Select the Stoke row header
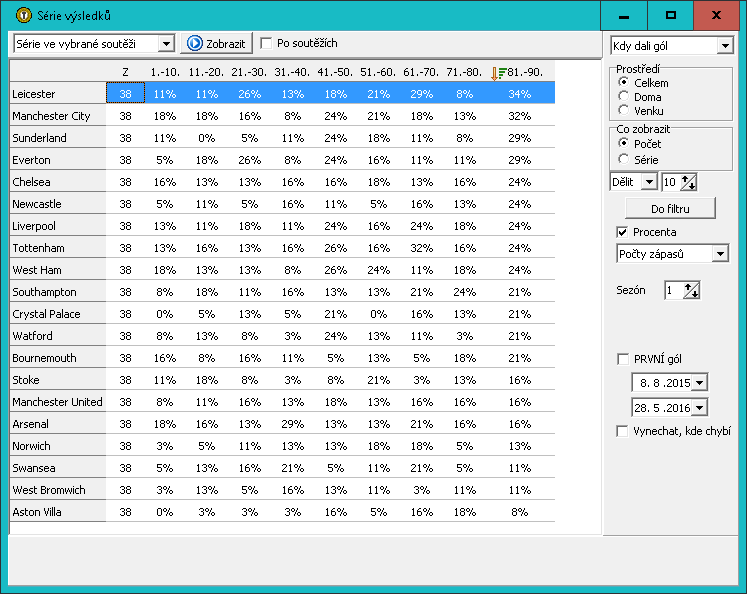Viewport: 747px width, 594px height. coord(58,380)
